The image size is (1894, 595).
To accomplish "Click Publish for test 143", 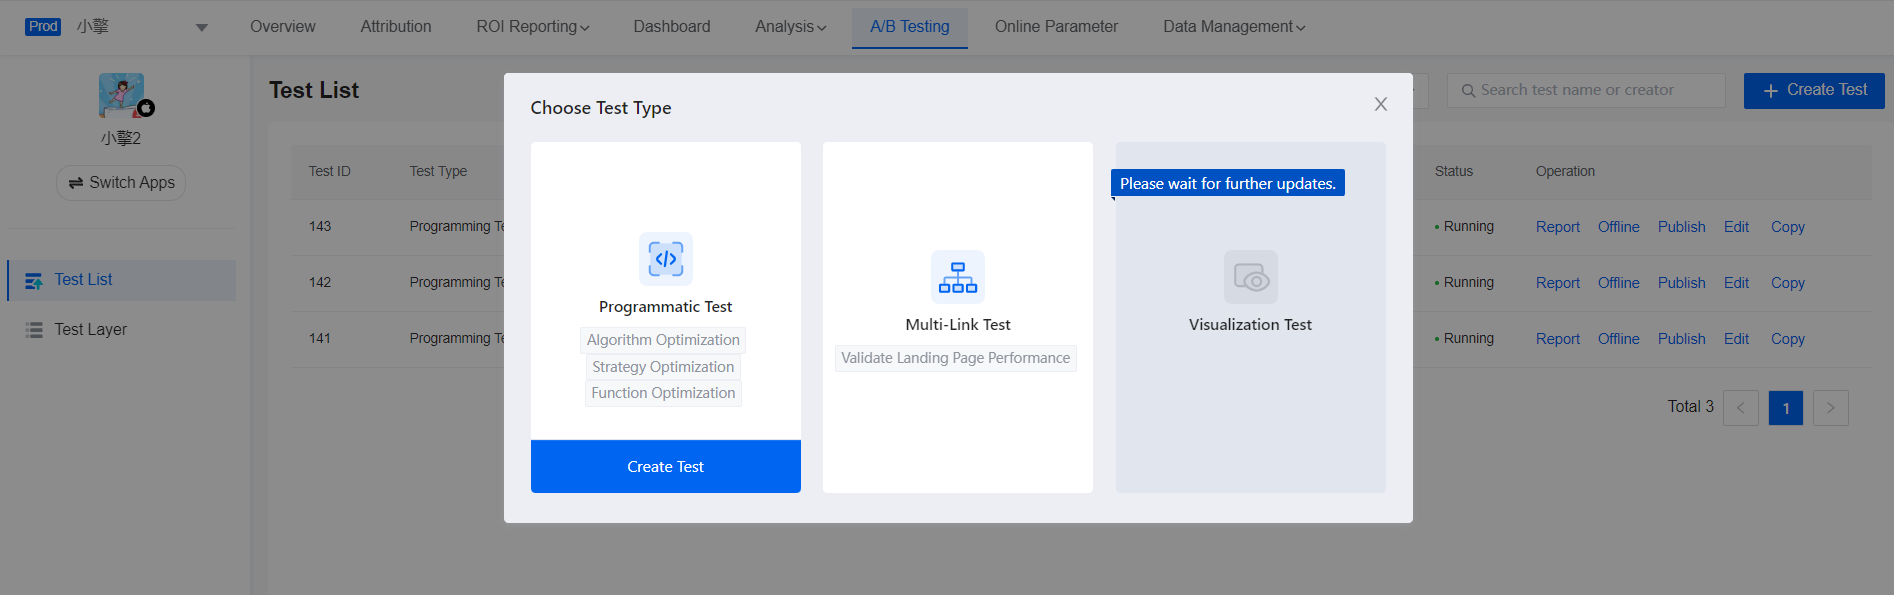I will [1682, 228].
